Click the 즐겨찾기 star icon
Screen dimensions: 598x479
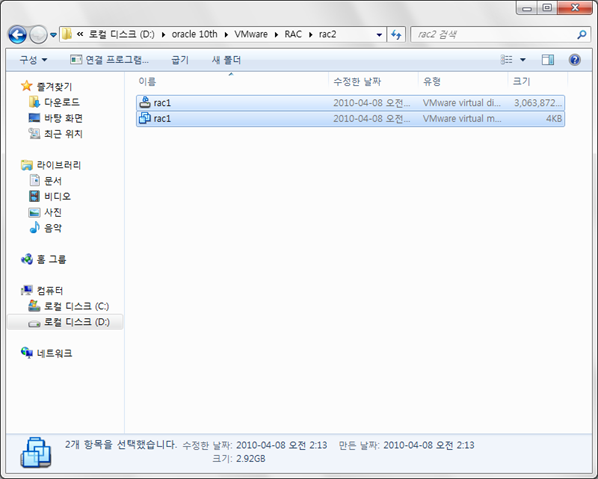click(26, 86)
